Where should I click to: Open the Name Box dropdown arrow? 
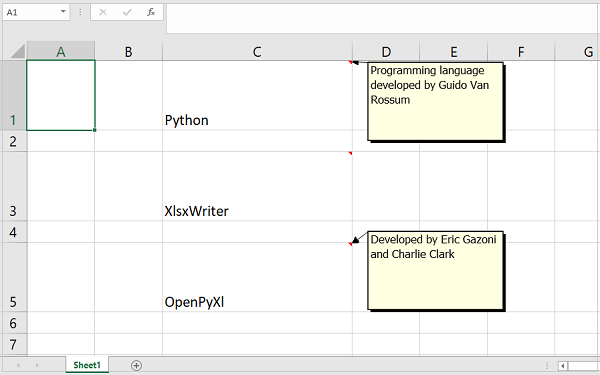pos(63,12)
